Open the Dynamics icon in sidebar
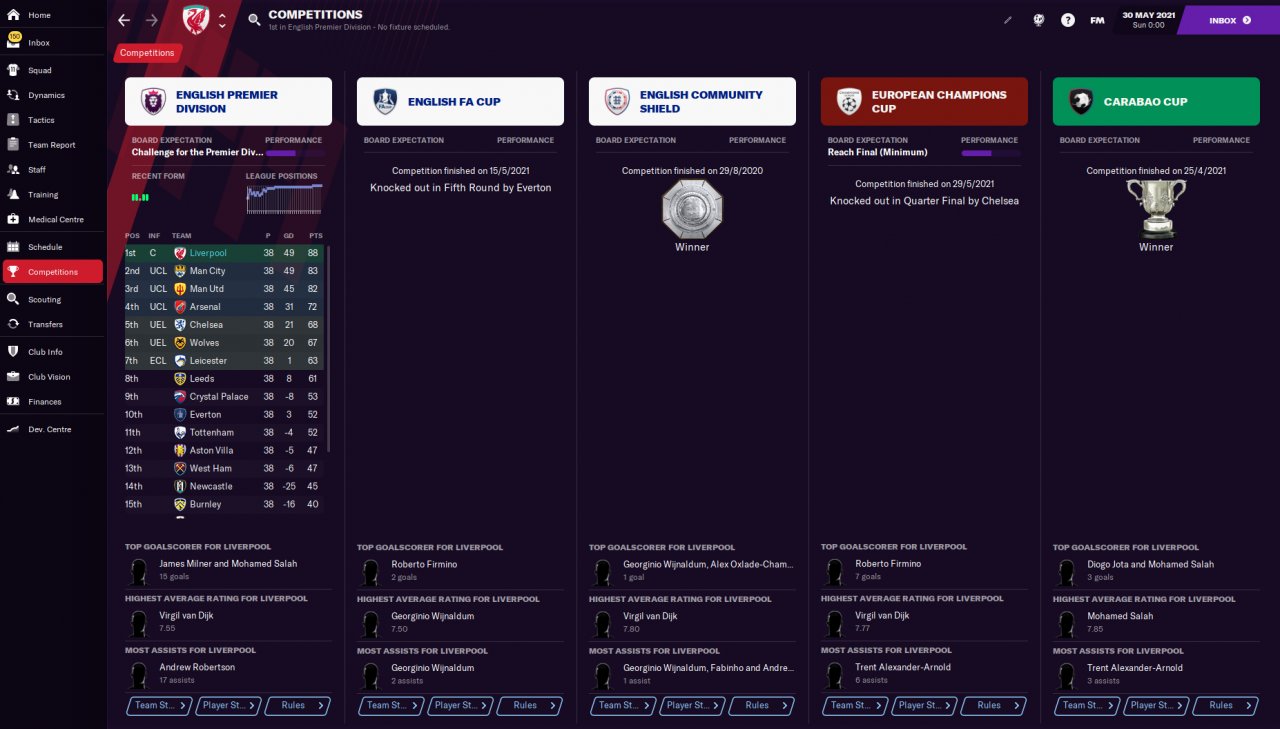Screen dimensions: 1280x729 point(13,96)
